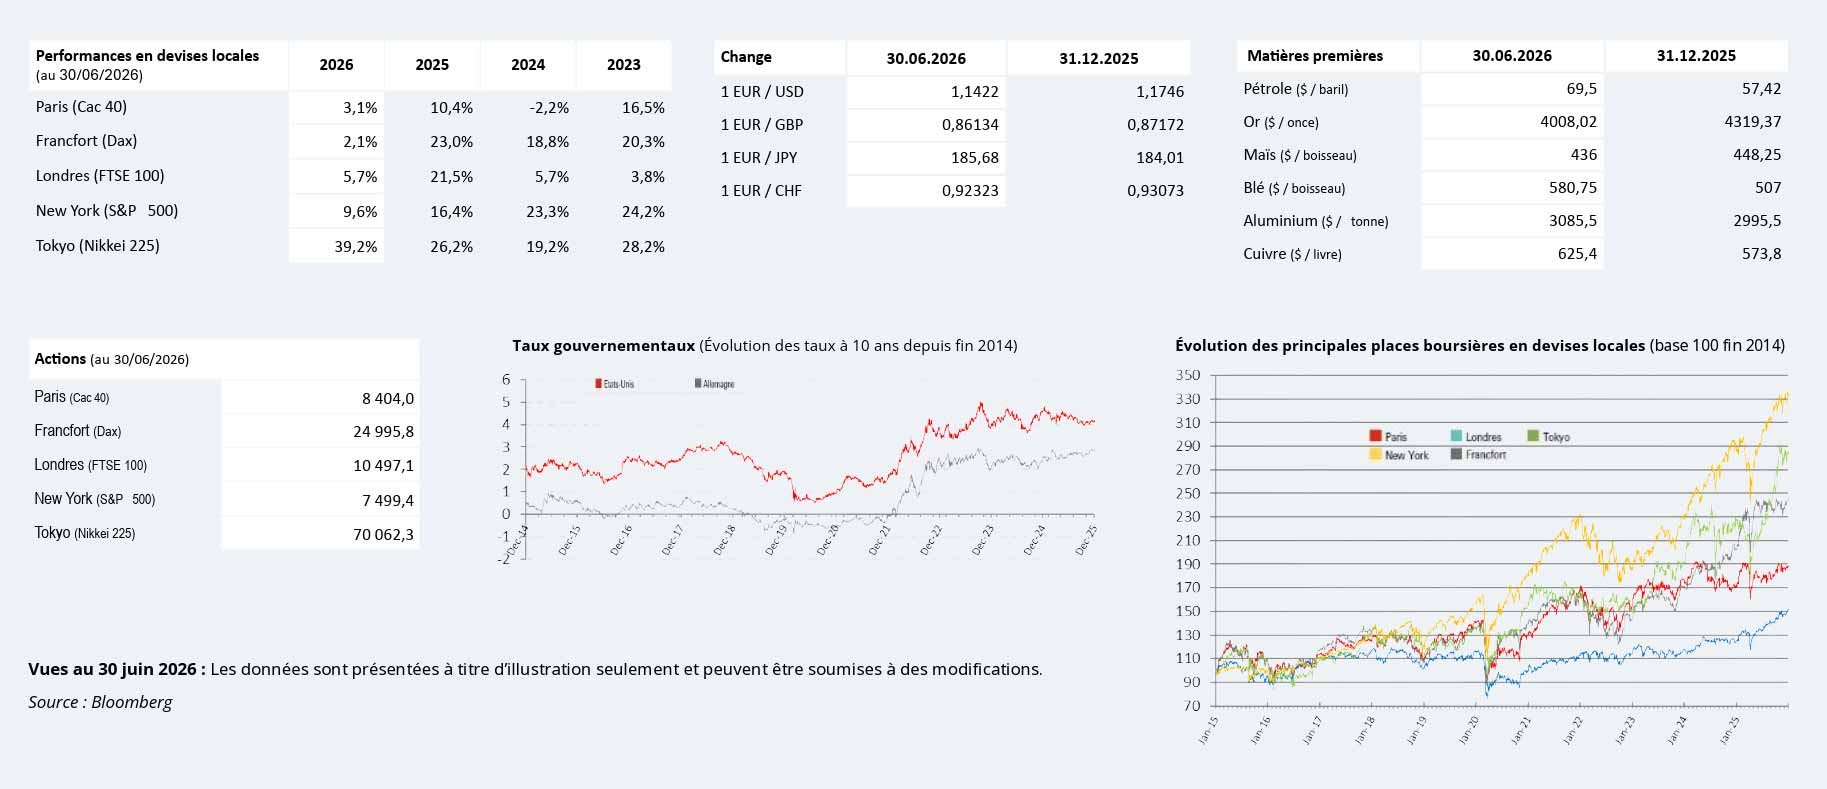Click the Pétrole price 69,5 cell
This screenshot has width=1827, height=789.
(1512, 89)
